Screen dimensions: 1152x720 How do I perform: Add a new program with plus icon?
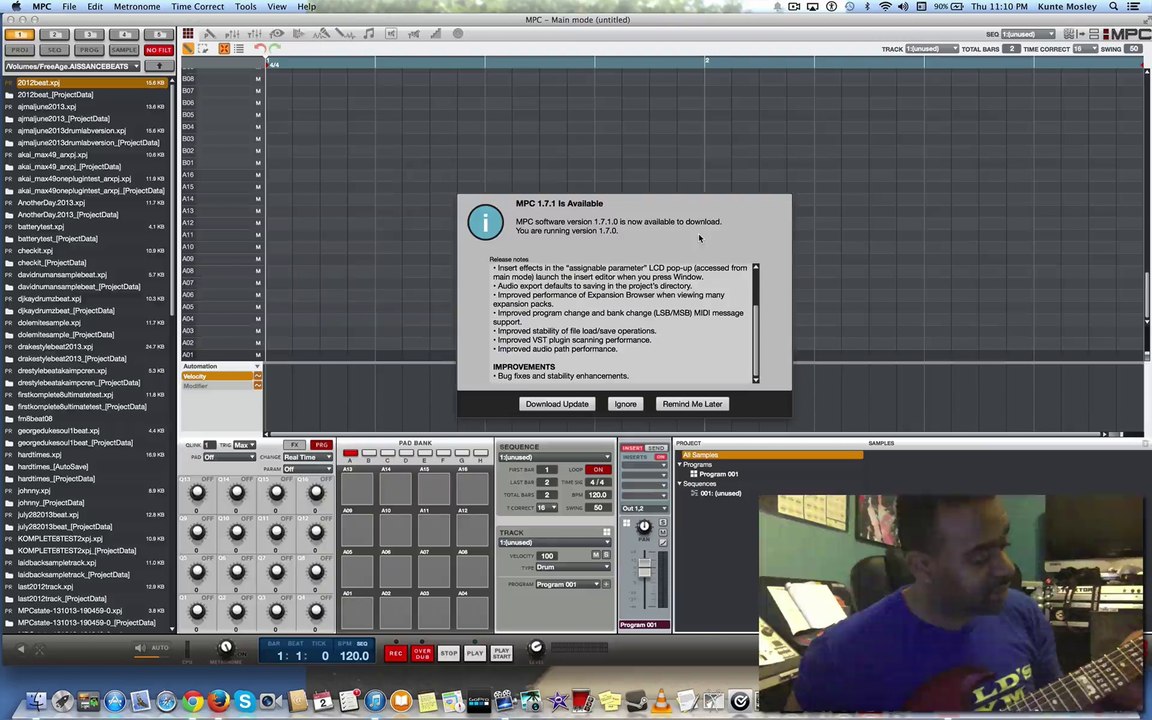coord(606,584)
